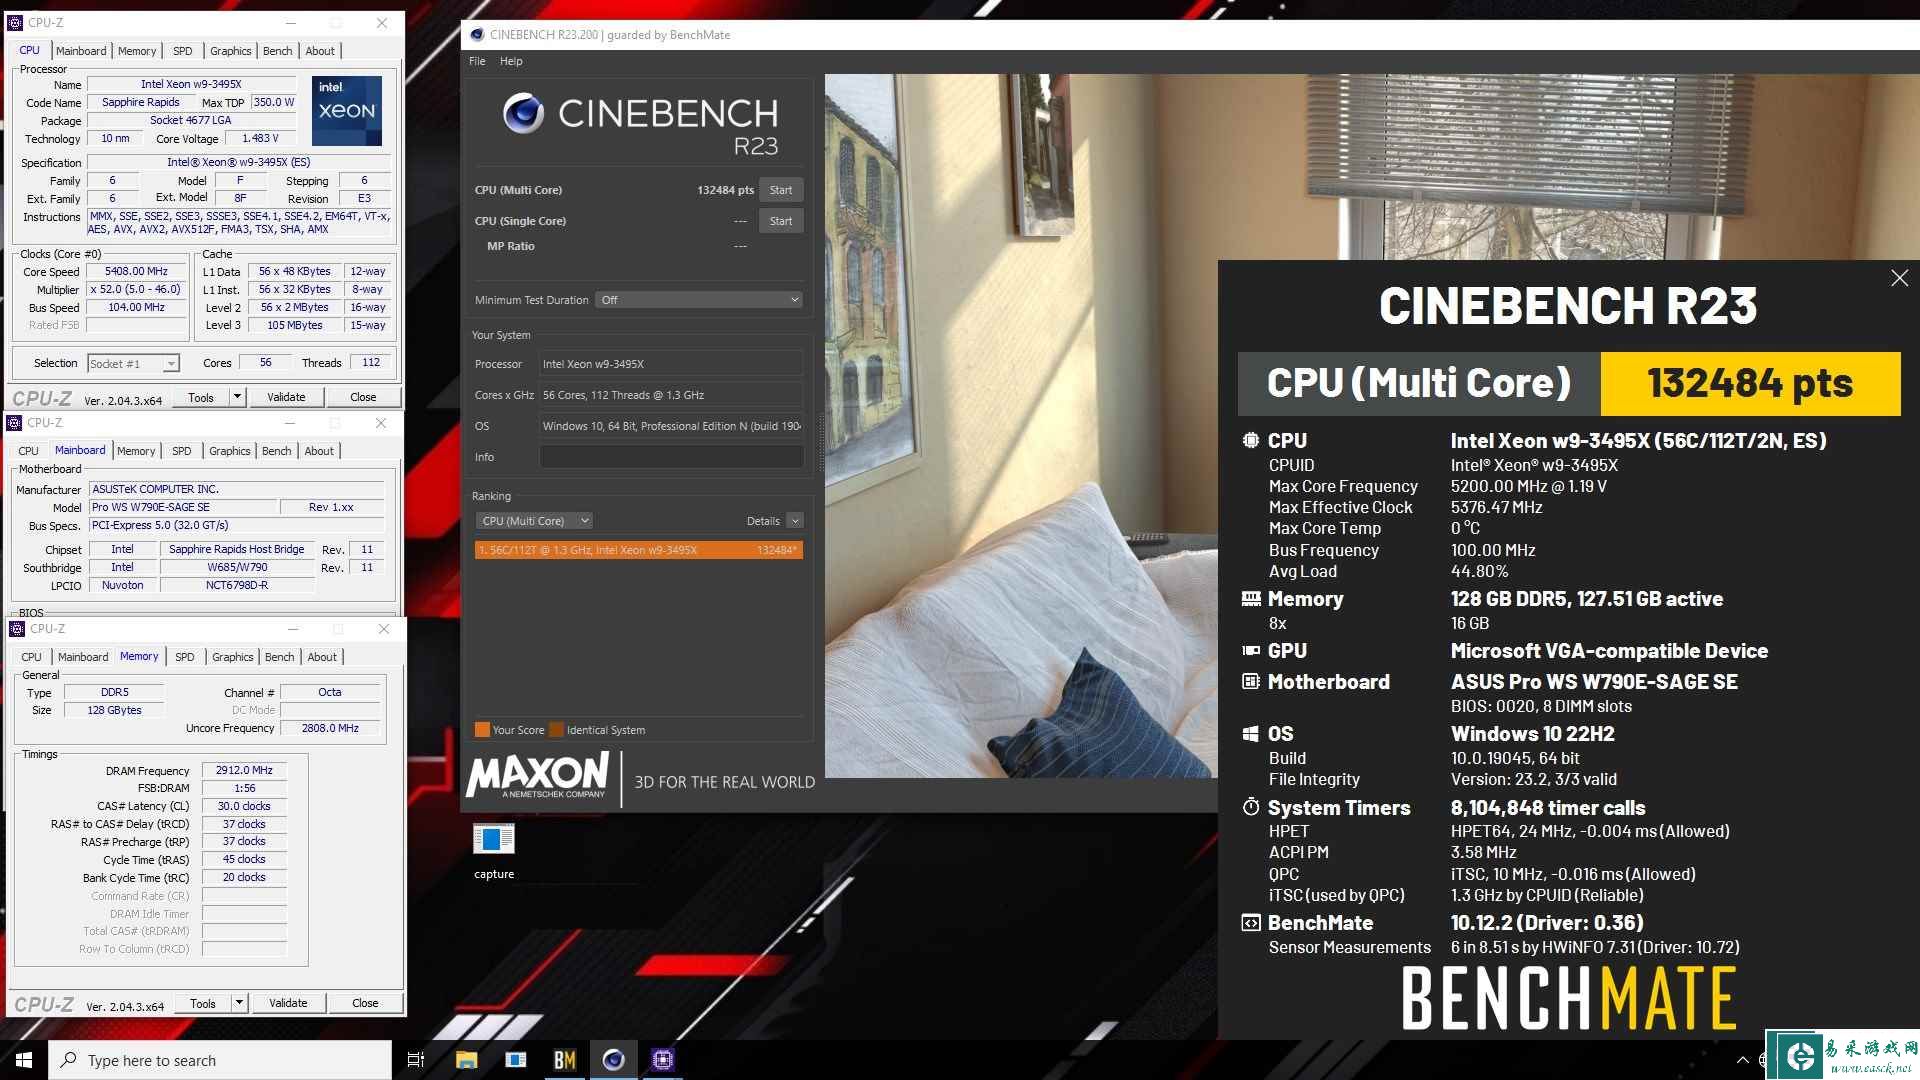
Task: Start the CPU Multi Core benchmark
Action: click(x=782, y=189)
